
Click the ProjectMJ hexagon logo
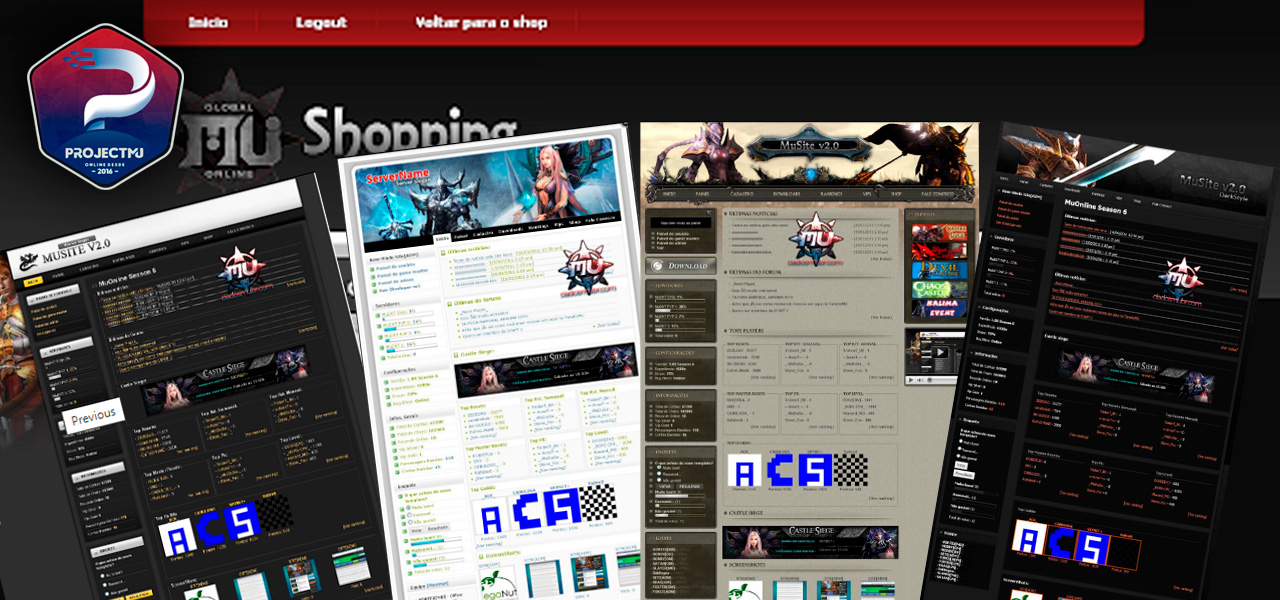(x=105, y=106)
